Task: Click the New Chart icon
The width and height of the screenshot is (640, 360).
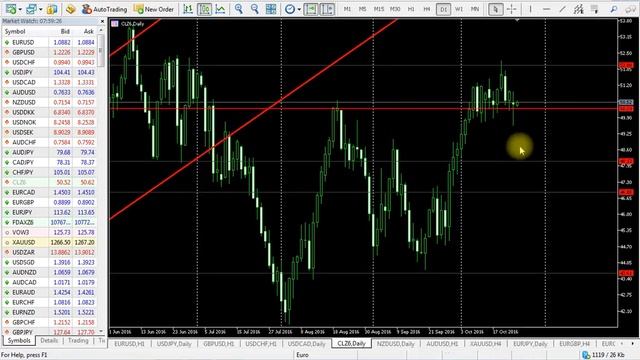Action: tap(11, 9)
